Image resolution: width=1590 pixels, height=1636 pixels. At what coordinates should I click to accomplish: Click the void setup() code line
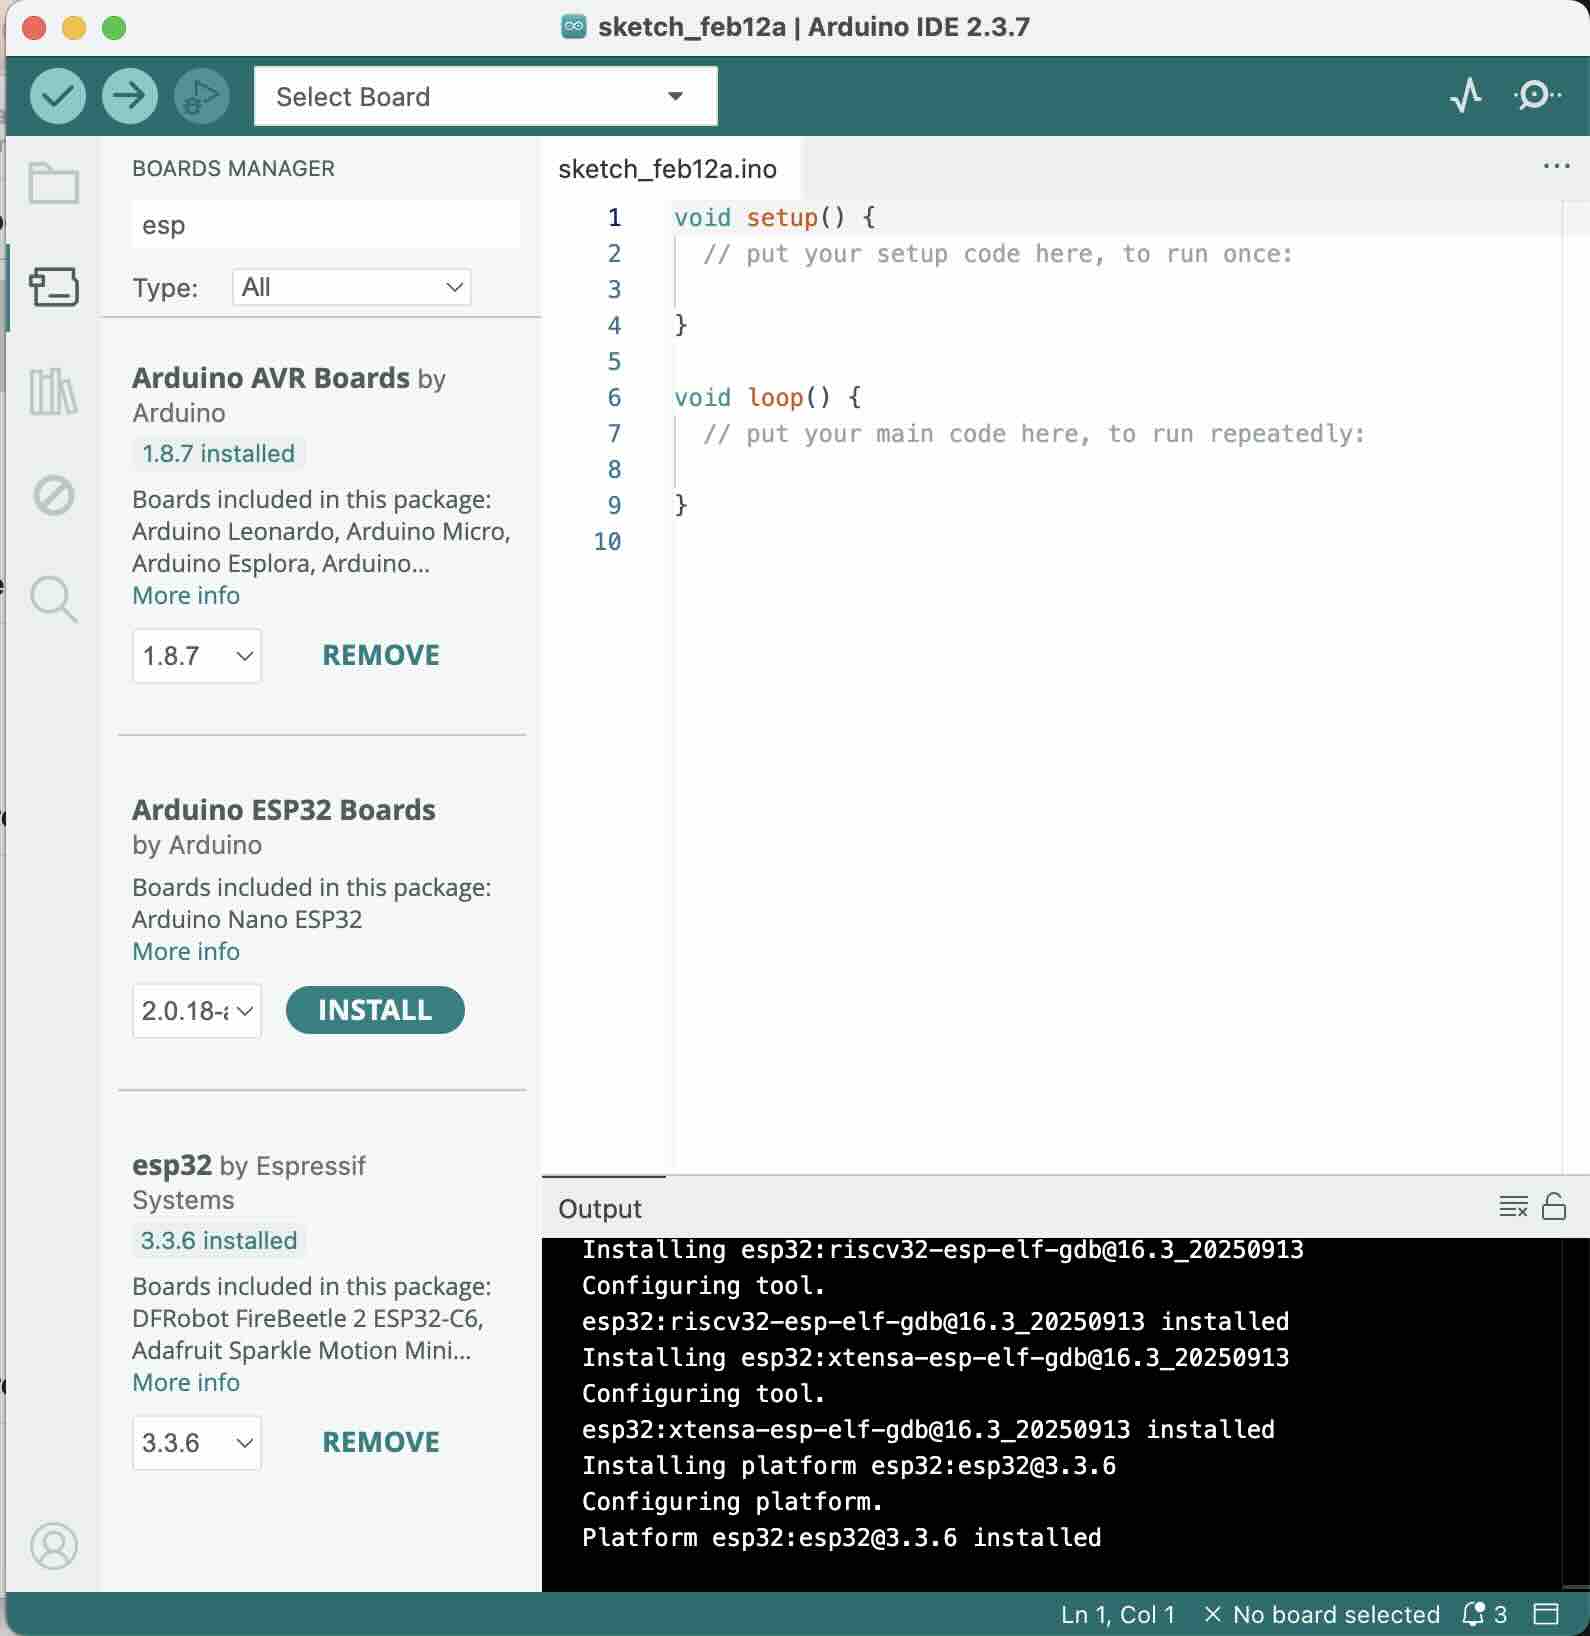(x=775, y=218)
